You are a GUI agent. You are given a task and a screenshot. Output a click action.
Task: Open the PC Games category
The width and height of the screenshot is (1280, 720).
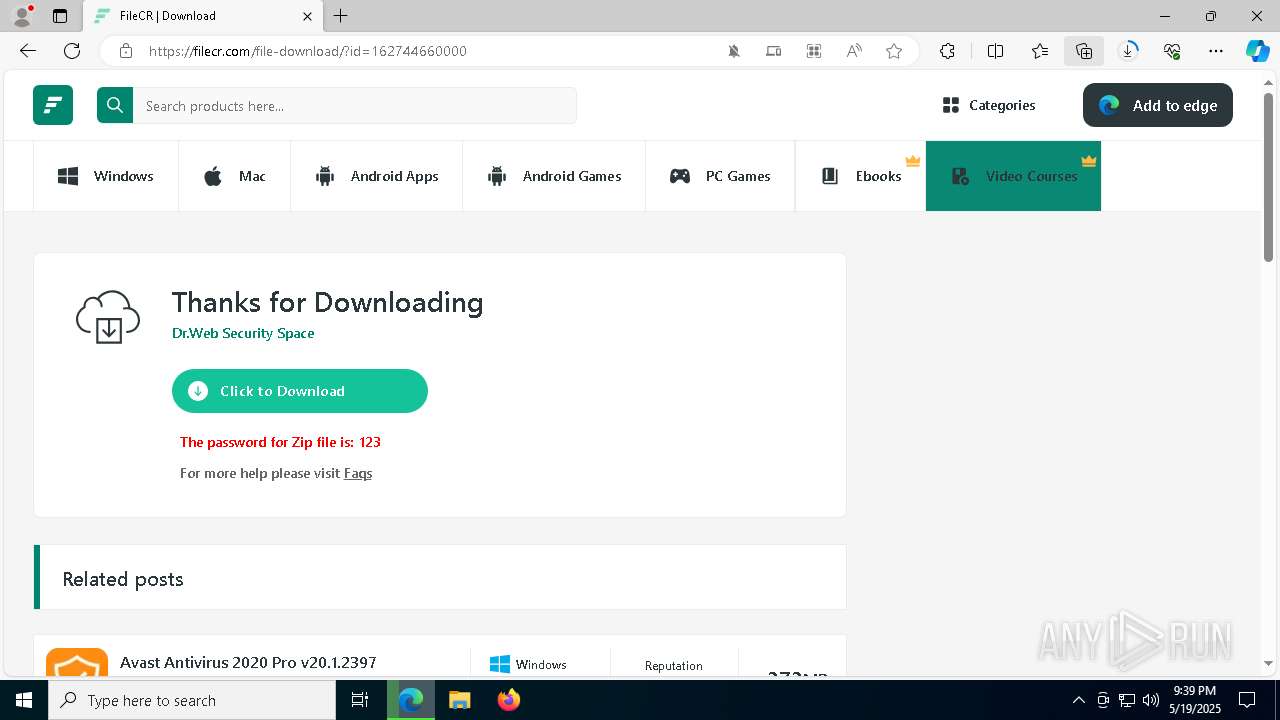click(720, 176)
